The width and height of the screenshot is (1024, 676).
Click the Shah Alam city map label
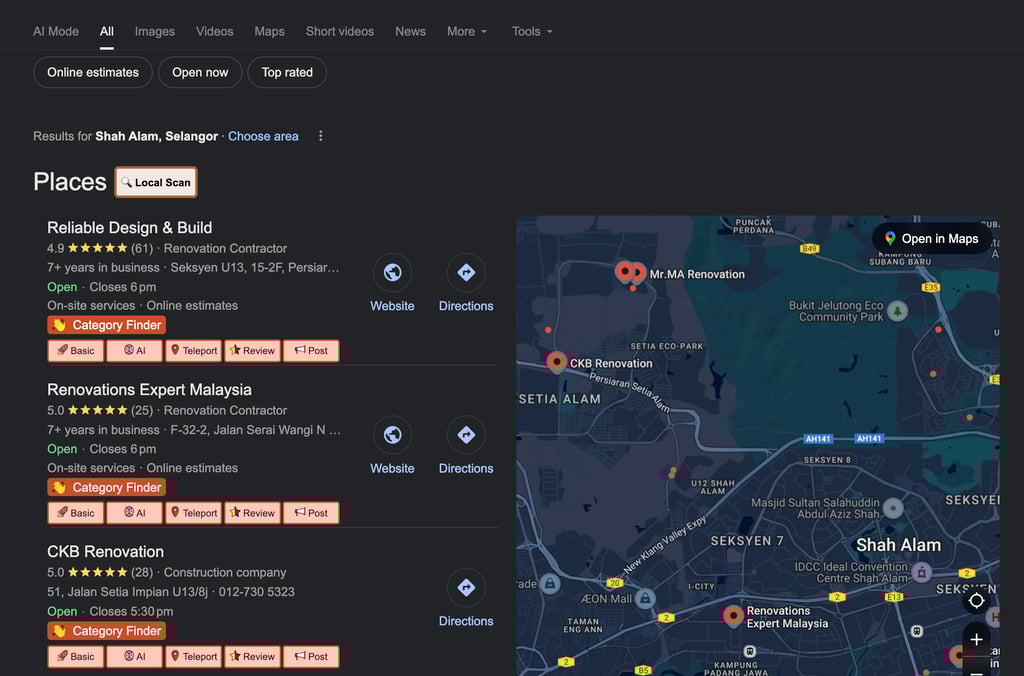898,545
